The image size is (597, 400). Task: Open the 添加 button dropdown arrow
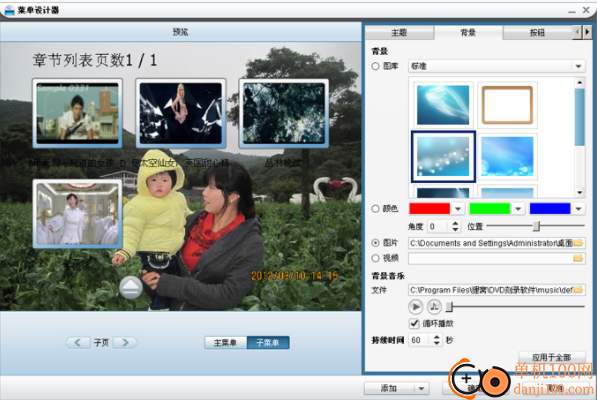[x=421, y=389]
